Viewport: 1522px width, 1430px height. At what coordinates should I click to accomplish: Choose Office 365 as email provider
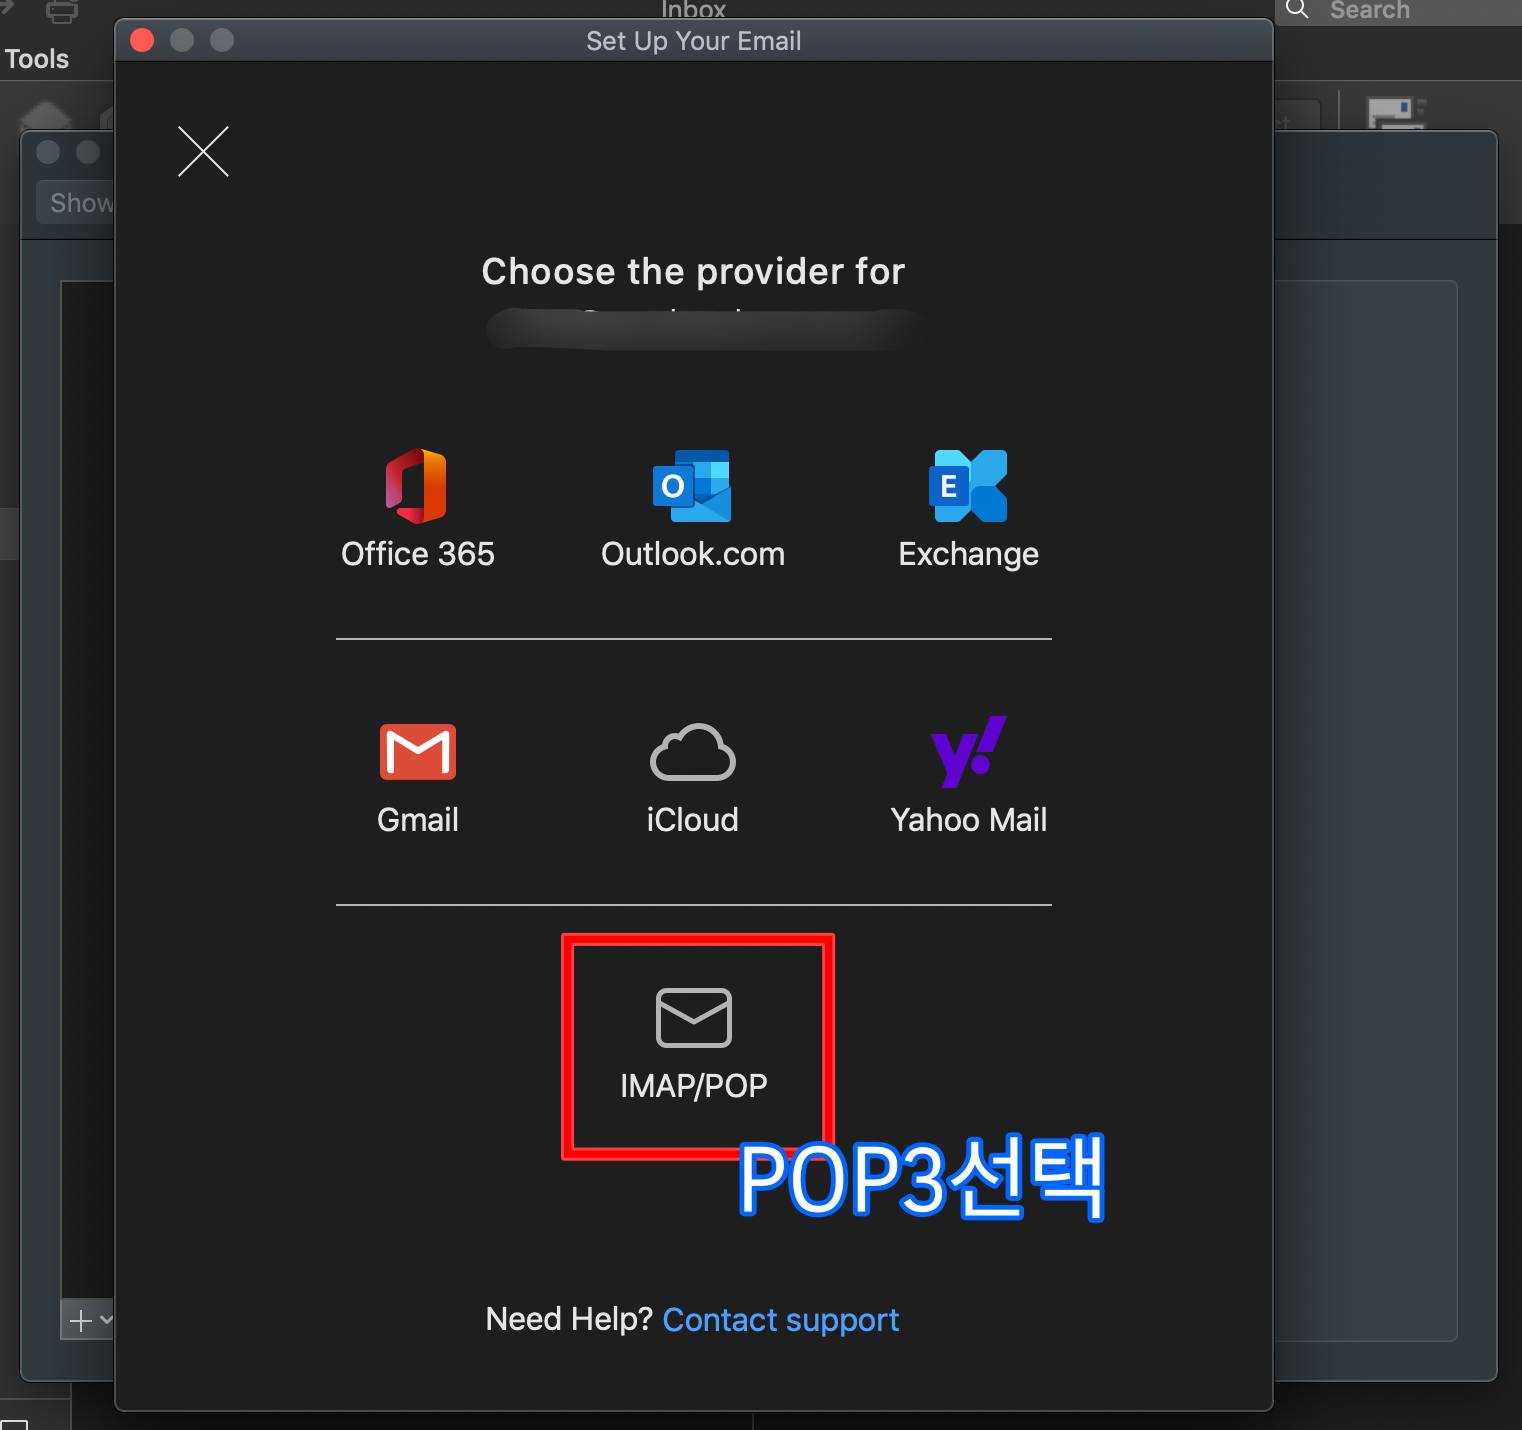[417, 510]
